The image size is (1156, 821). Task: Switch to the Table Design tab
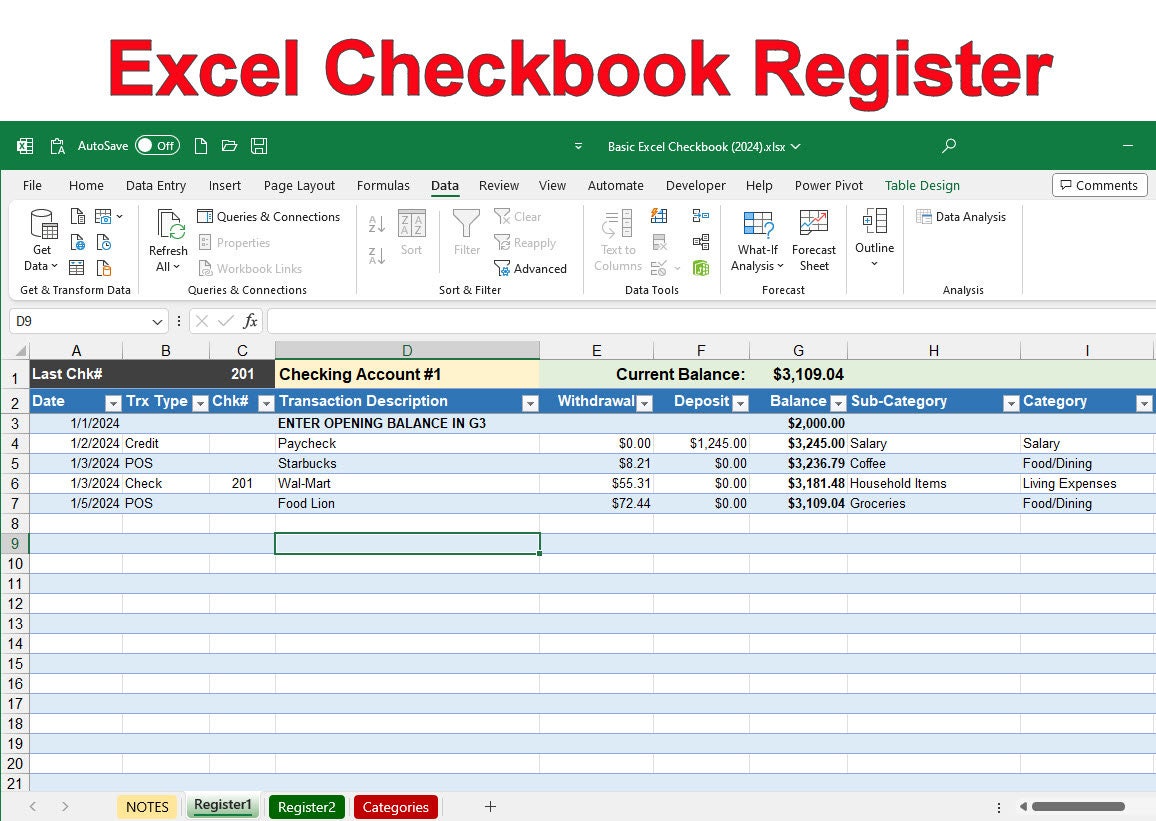[x=921, y=185]
